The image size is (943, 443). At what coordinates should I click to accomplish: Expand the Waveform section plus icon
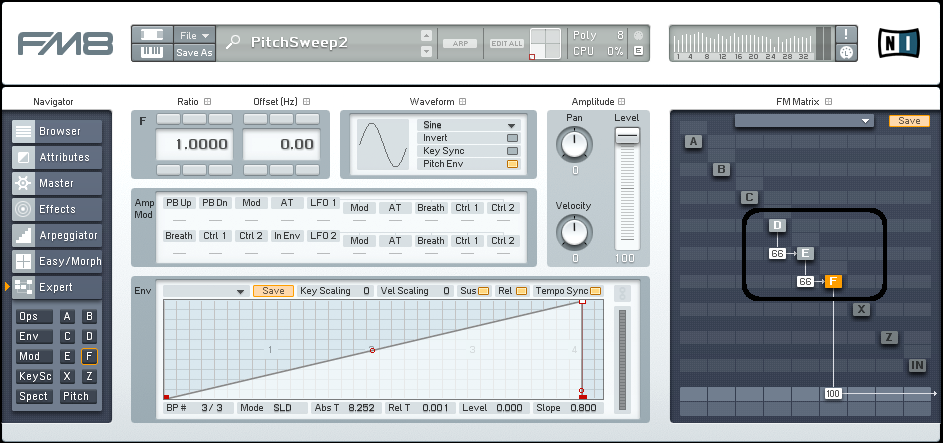click(x=463, y=102)
